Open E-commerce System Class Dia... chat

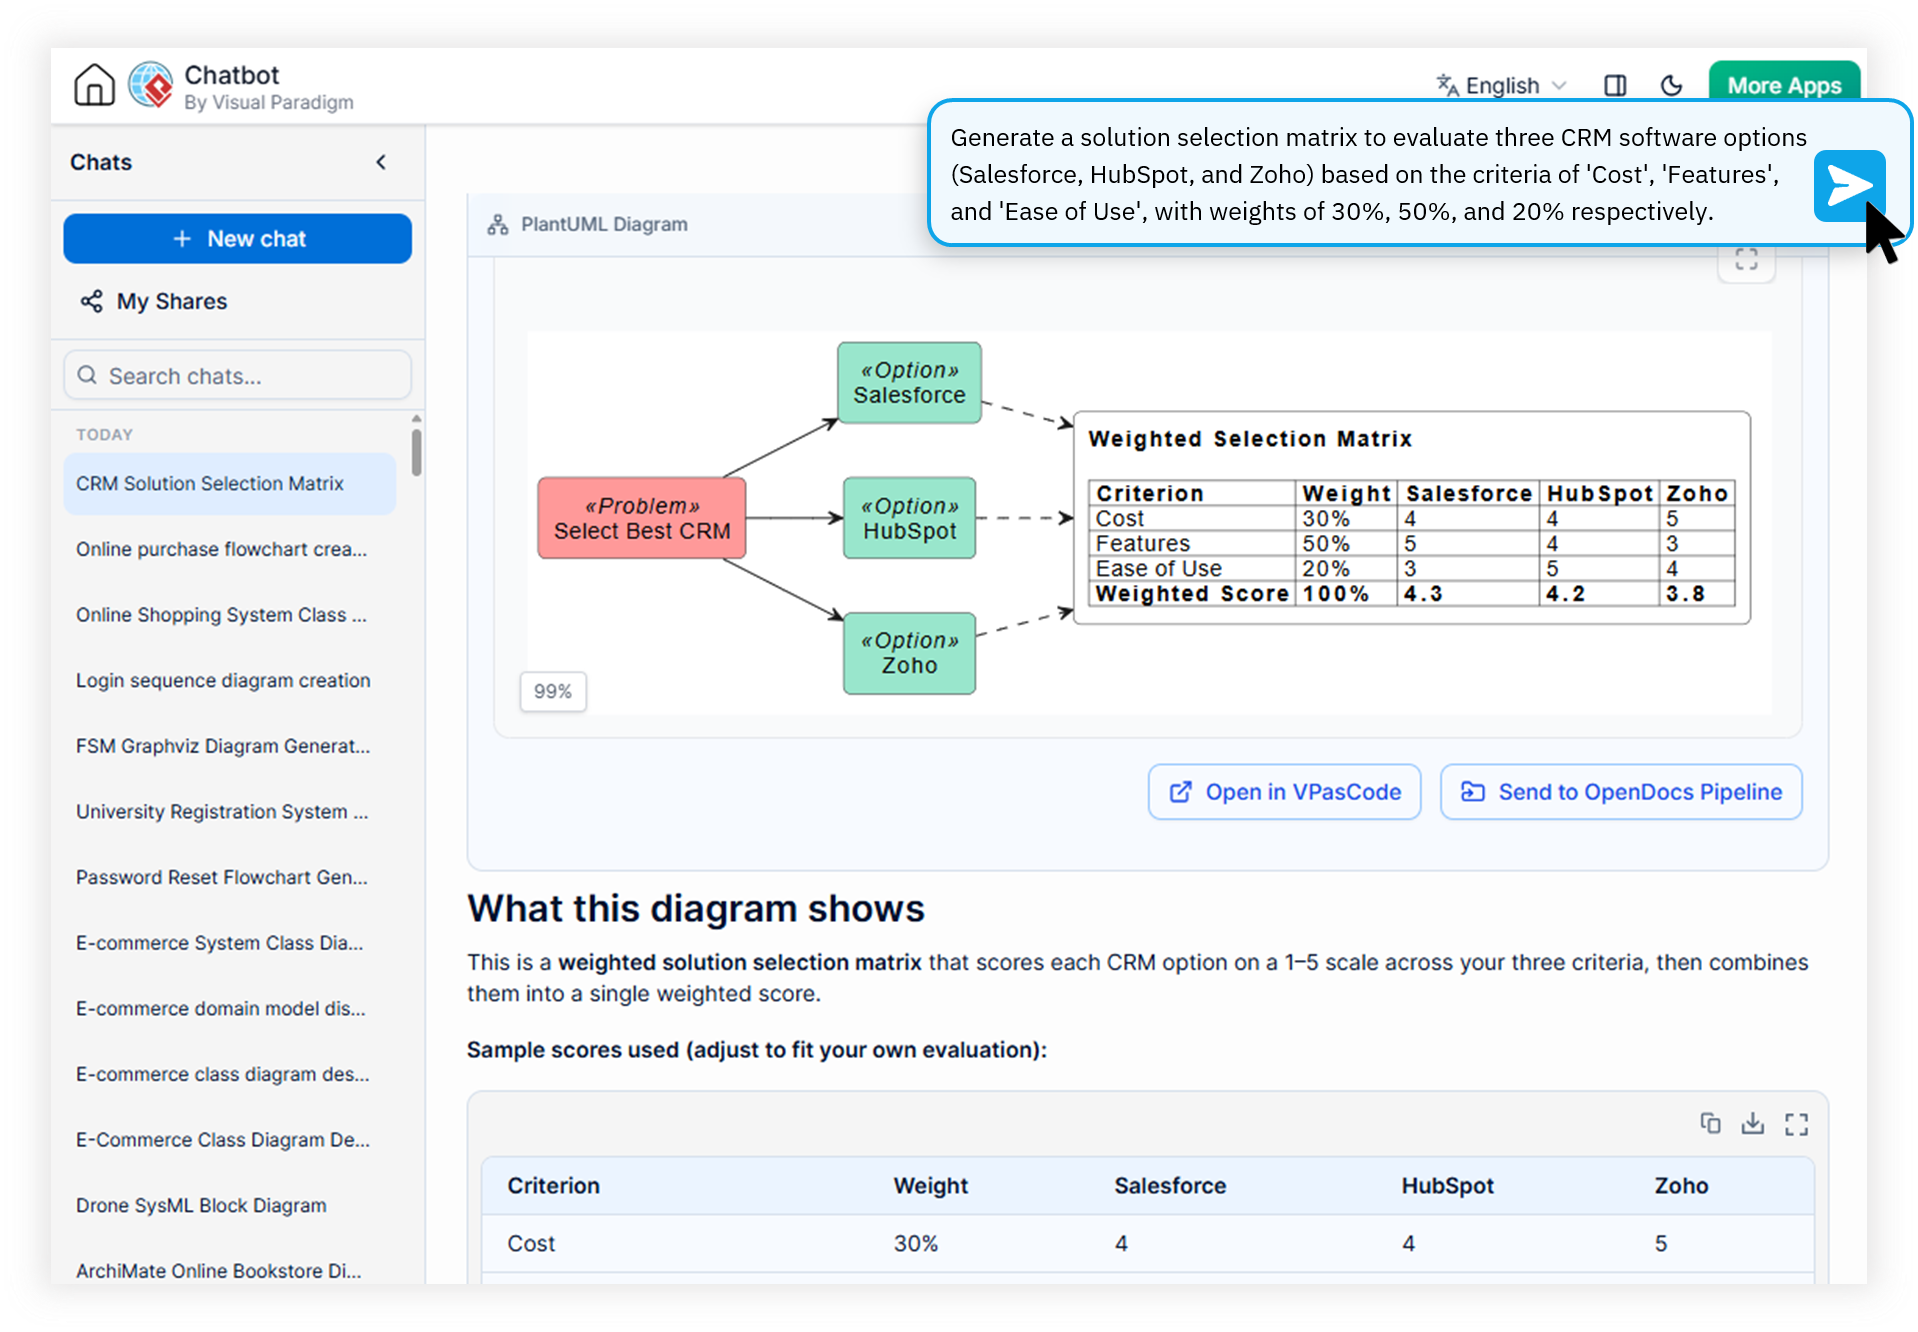tap(230, 943)
